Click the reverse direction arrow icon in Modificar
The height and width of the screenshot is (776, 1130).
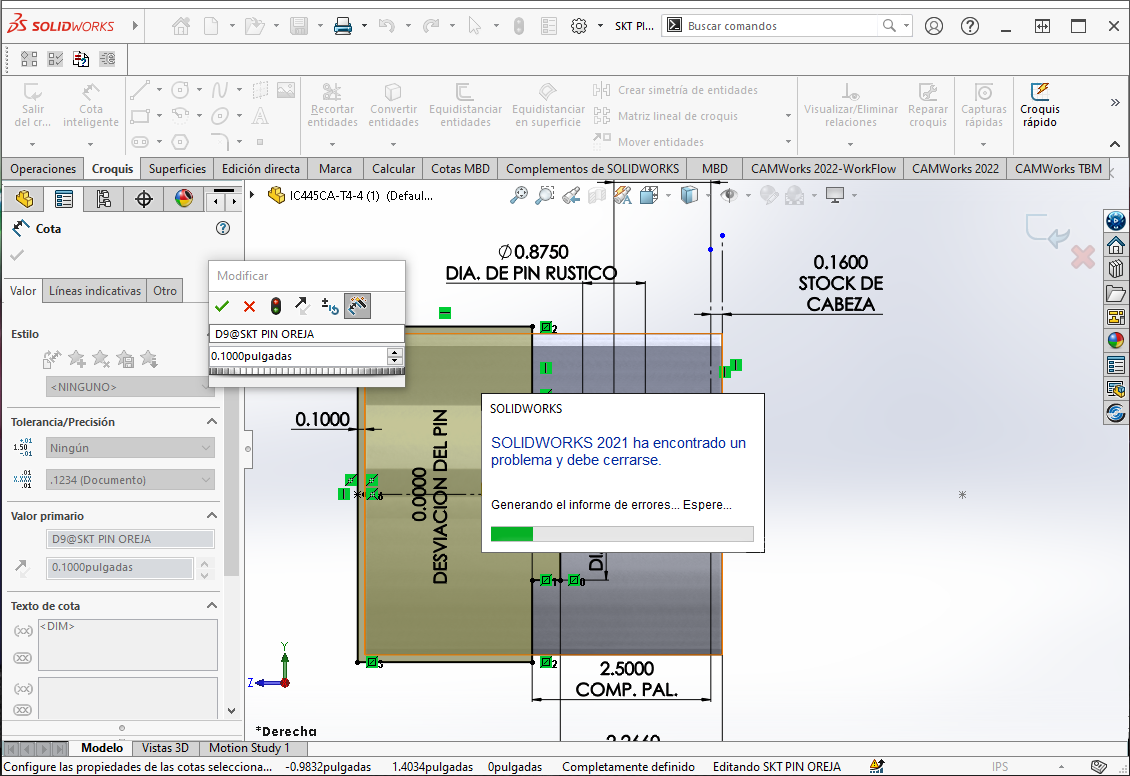[x=303, y=306]
